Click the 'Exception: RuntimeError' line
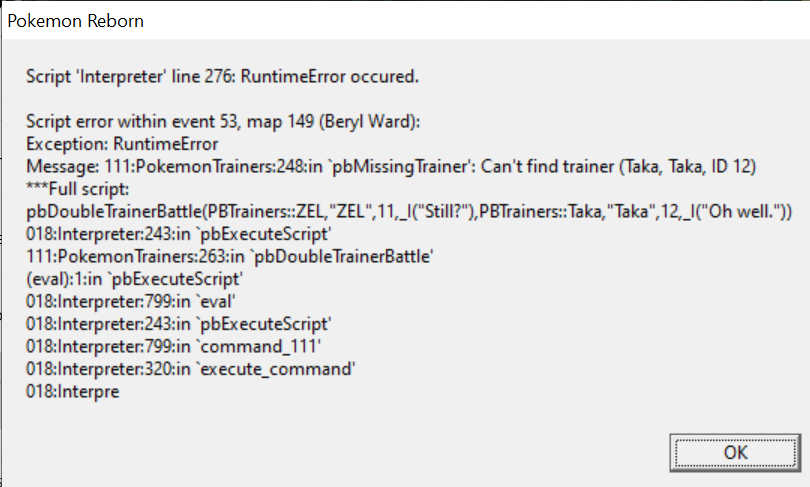810x487 pixels. click(122, 144)
